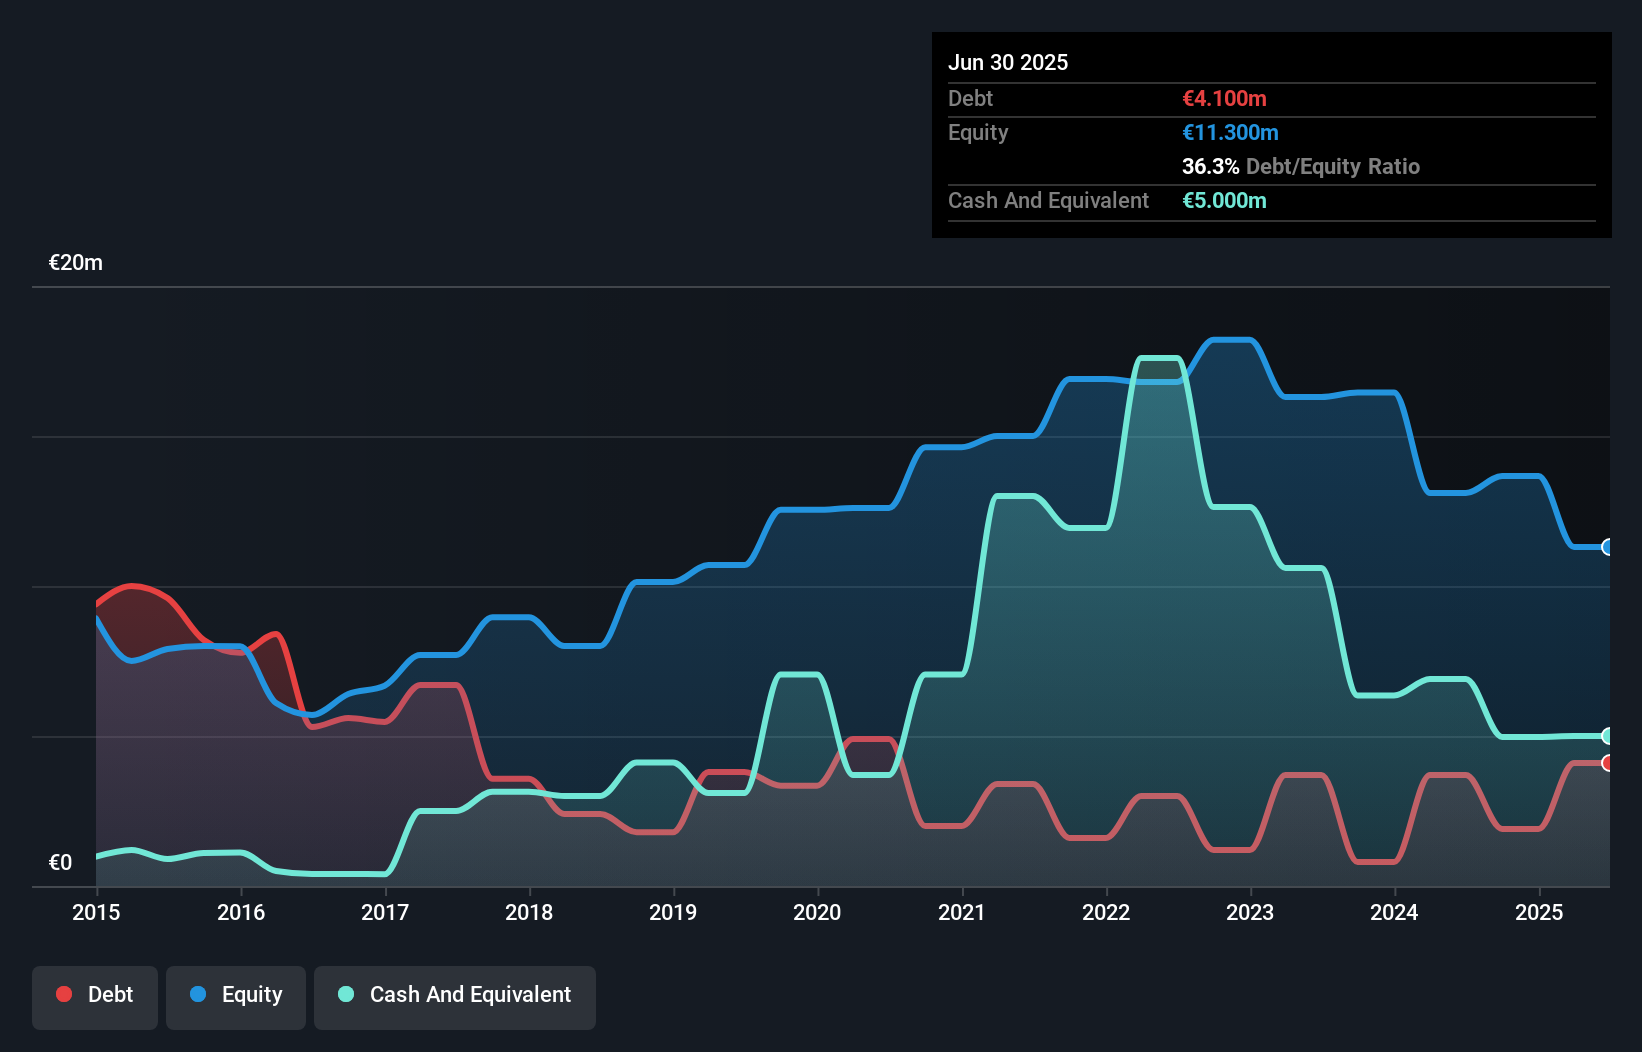Screen dimensions: 1642x1052
Task: Click the red Debt legend dot icon
Action: 64,994
